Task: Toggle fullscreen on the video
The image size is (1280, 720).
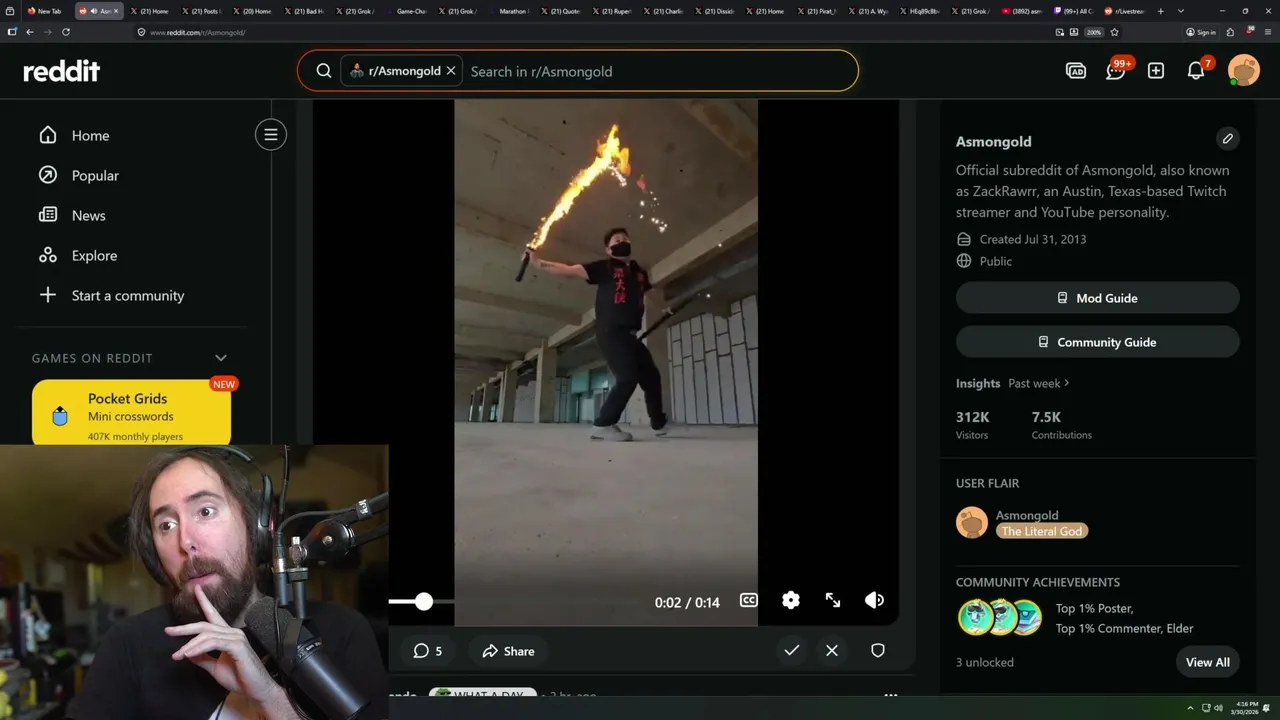Action: point(833,600)
